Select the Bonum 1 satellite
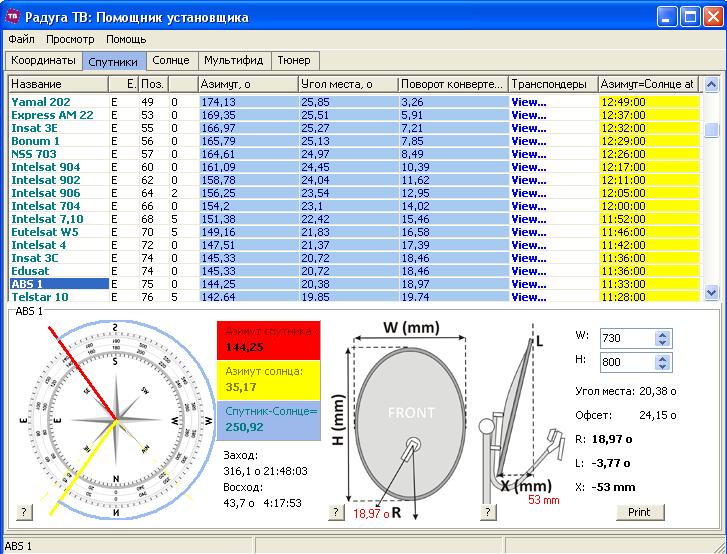The height and width of the screenshot is (554, 727). click(x=35, y=141)
